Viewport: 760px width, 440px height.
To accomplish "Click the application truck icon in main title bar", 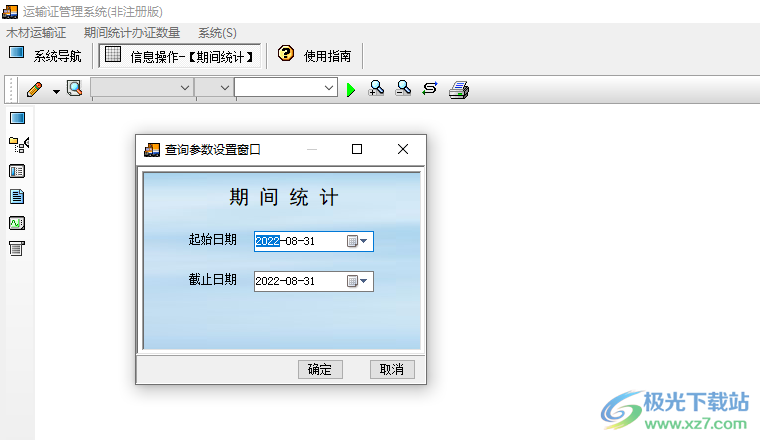I will tap(10, 11).
